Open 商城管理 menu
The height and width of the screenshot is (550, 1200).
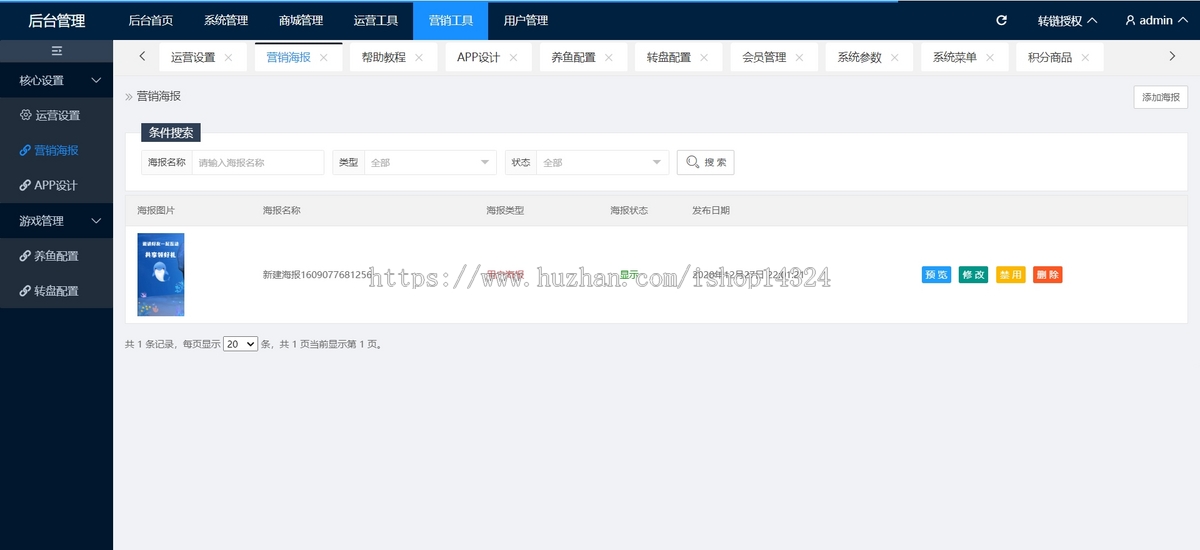click(x=301, y=20)
